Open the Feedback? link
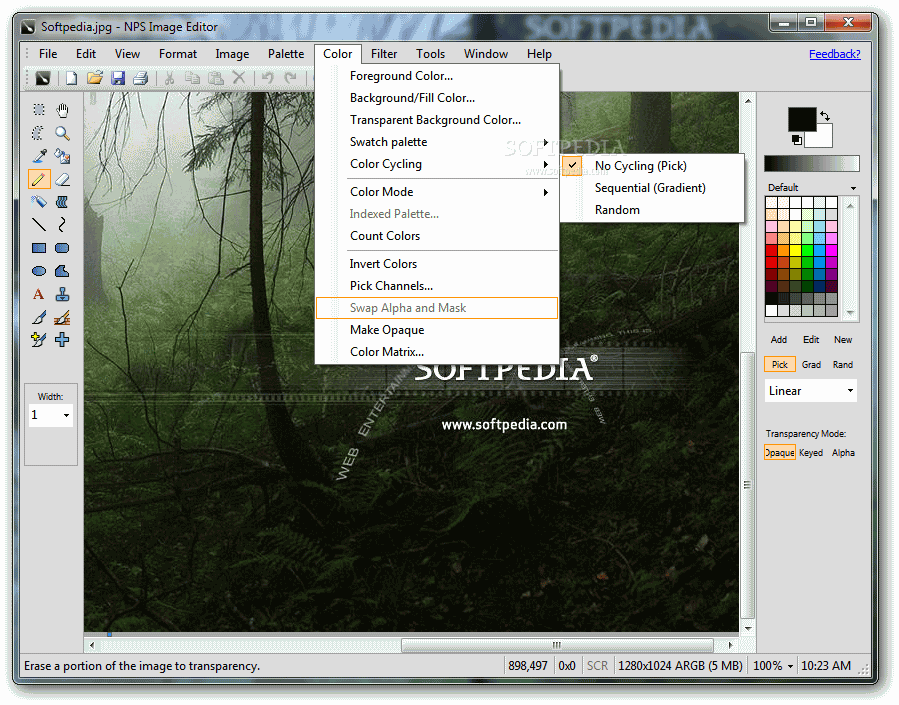This screenshot has width=899, height=705. tap(835, 54)
